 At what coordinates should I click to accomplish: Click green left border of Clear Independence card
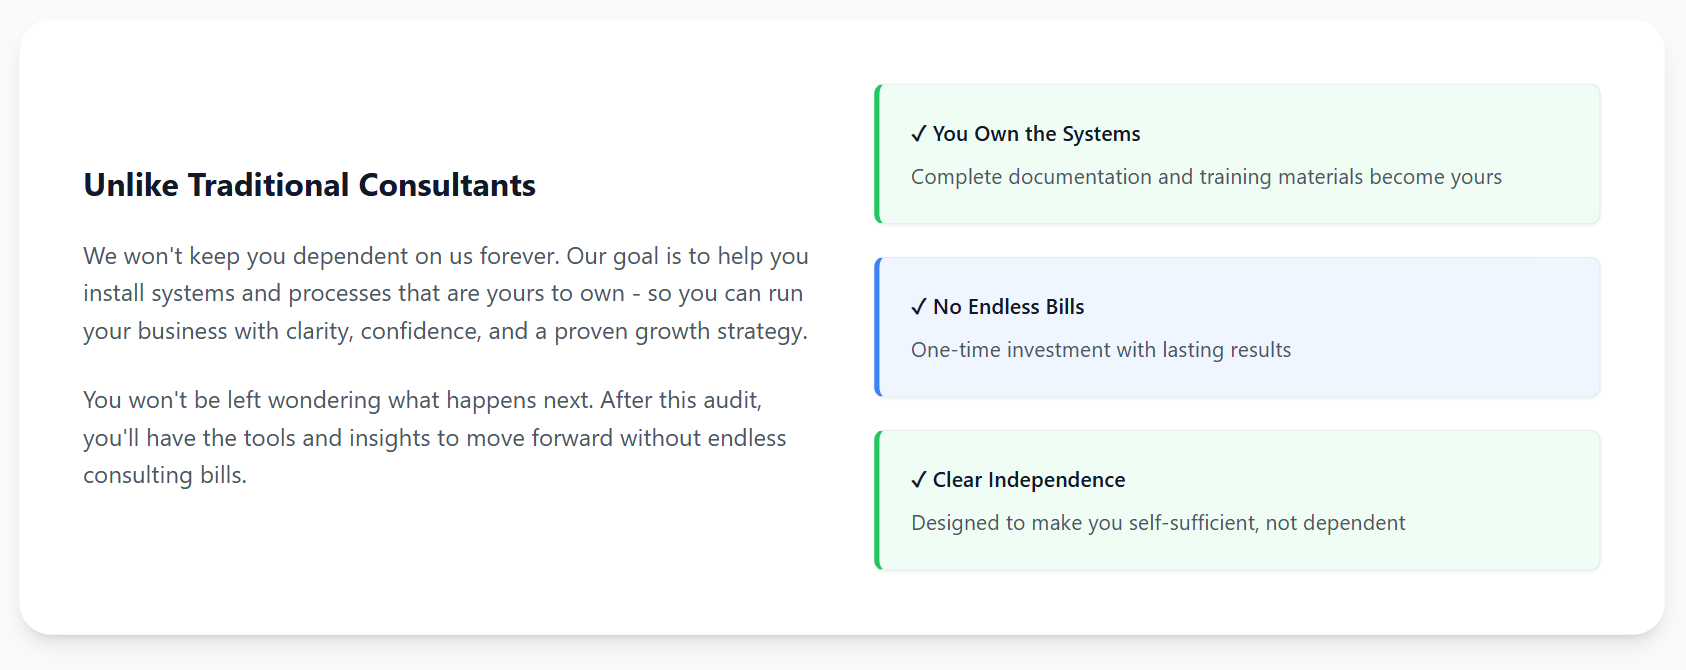877,500
